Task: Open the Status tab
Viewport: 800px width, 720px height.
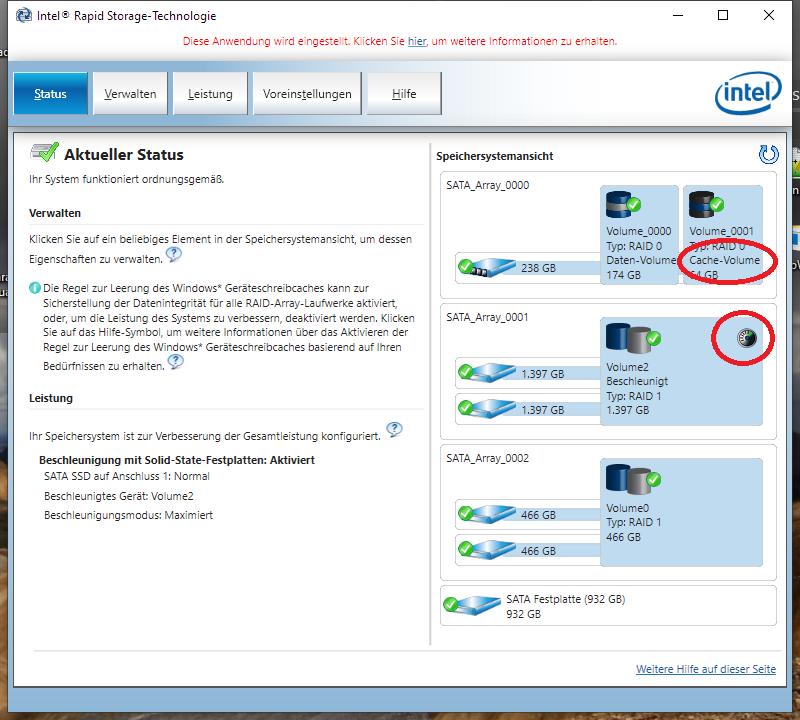Action: pyautogui.click(x=51, y=93)
